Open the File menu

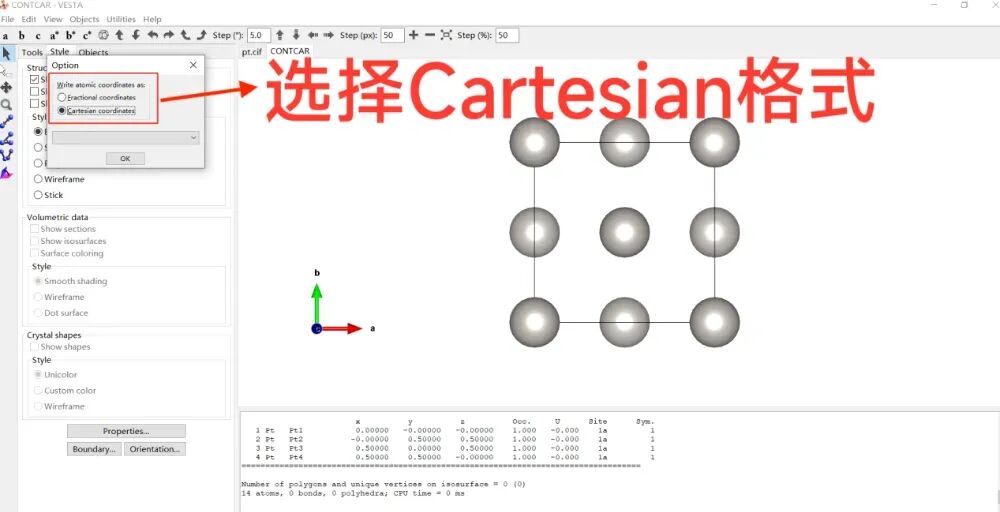tap(8, 19)
